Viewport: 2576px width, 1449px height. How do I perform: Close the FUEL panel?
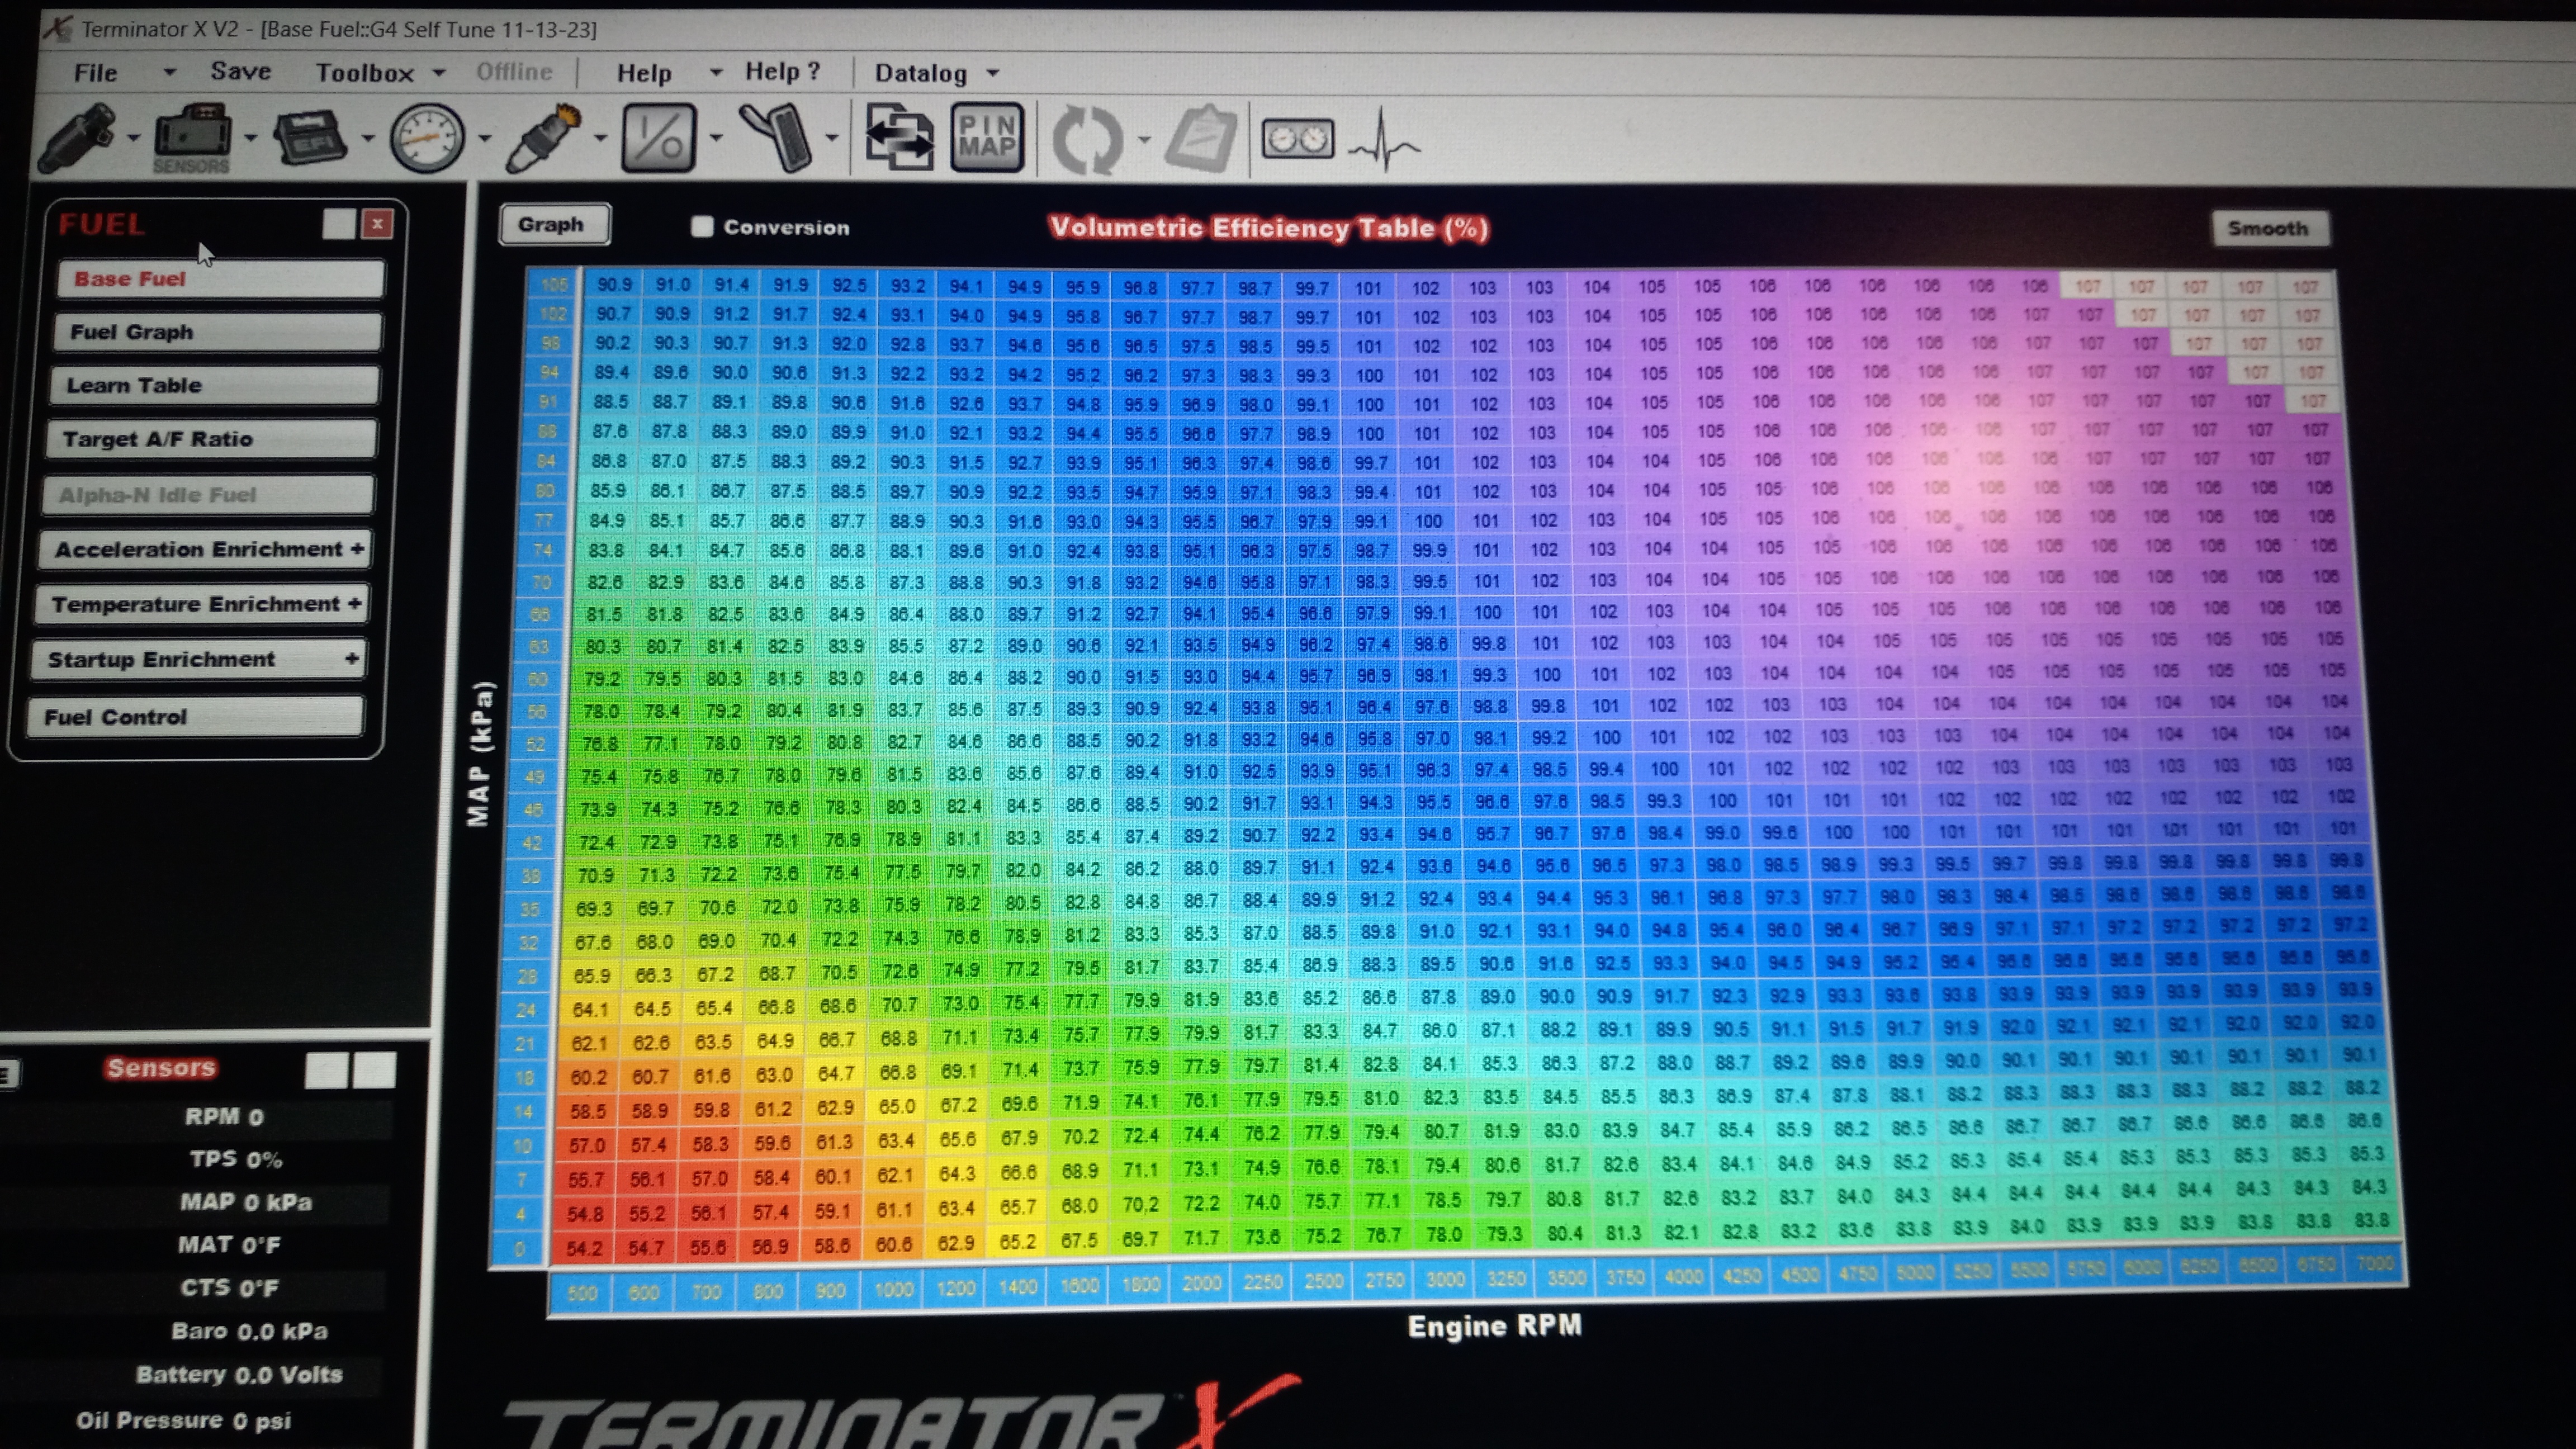click(377, 224)
